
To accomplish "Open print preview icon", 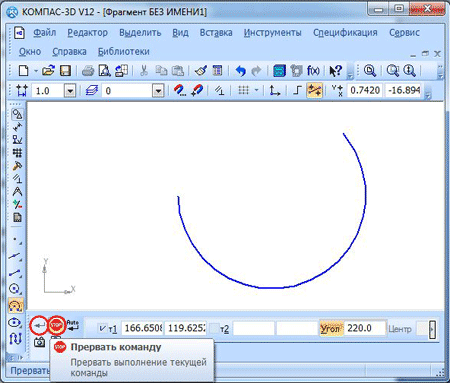I will point(105,71).
